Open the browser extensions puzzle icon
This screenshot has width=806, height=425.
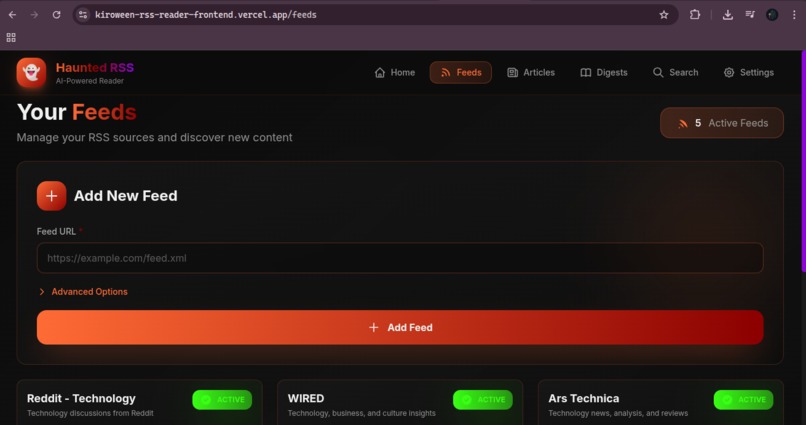tap(695, 15)
